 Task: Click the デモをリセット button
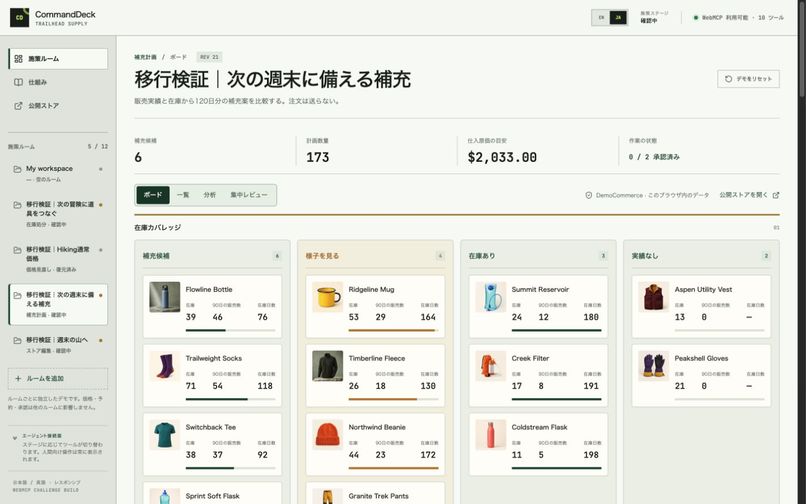coord(748,79)
